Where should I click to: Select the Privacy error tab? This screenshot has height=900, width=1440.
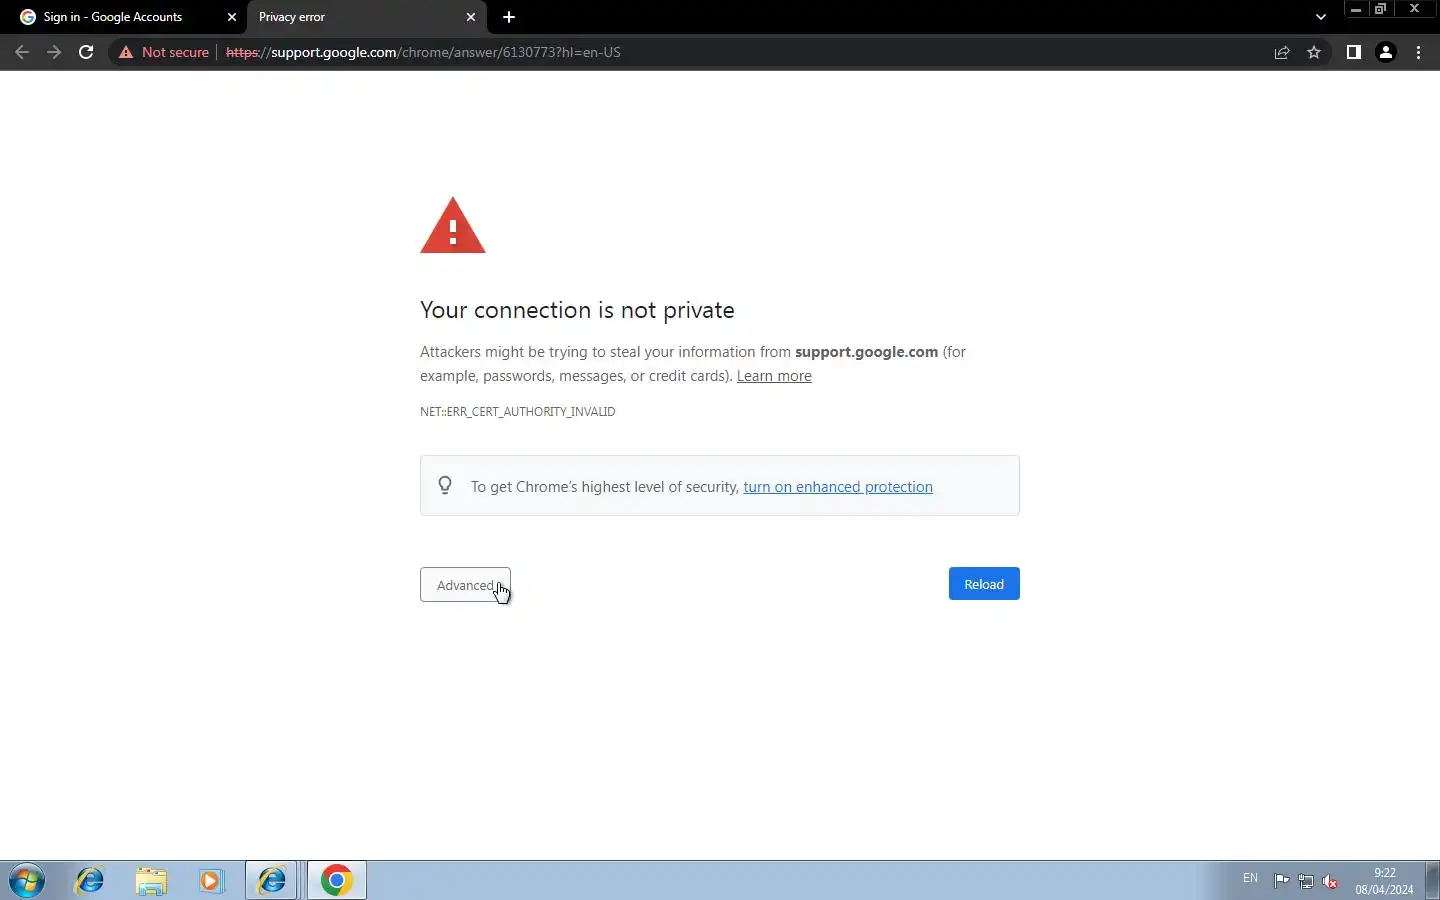click(366, 17)
